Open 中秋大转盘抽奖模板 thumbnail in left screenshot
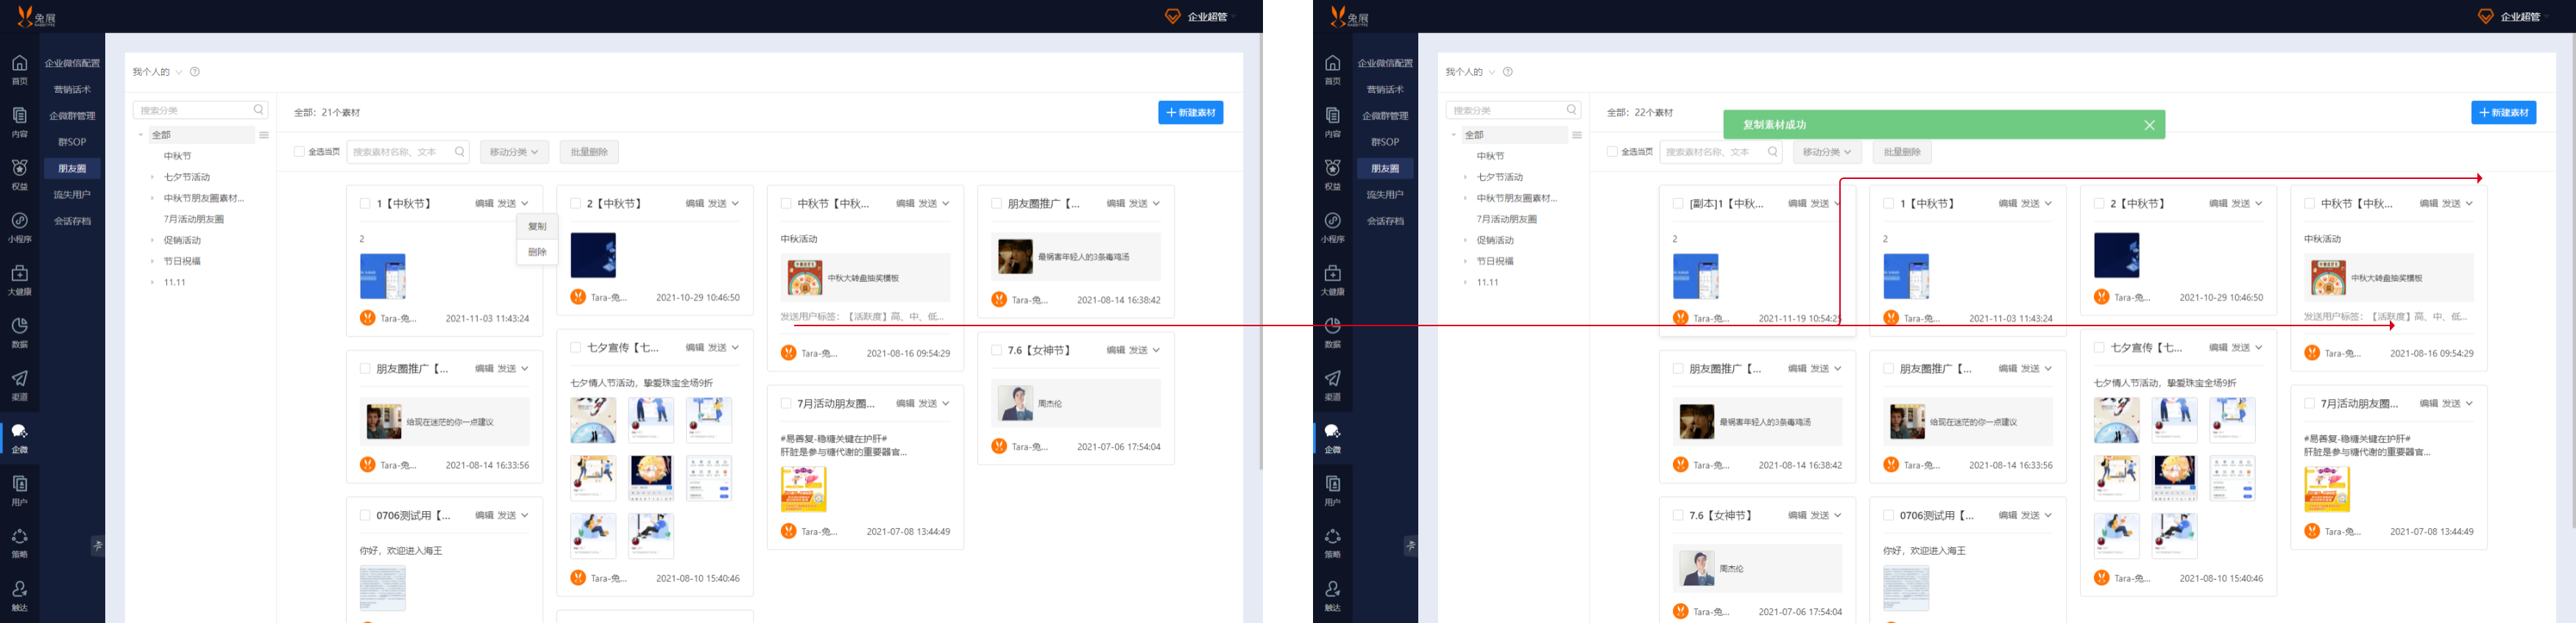2576x623 pixels. point(804,278)
